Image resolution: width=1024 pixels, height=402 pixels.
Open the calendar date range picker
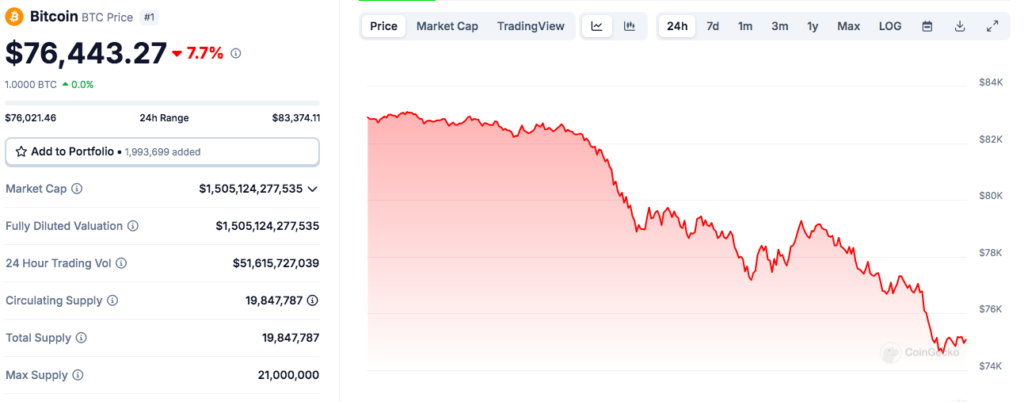coord(927,26)
